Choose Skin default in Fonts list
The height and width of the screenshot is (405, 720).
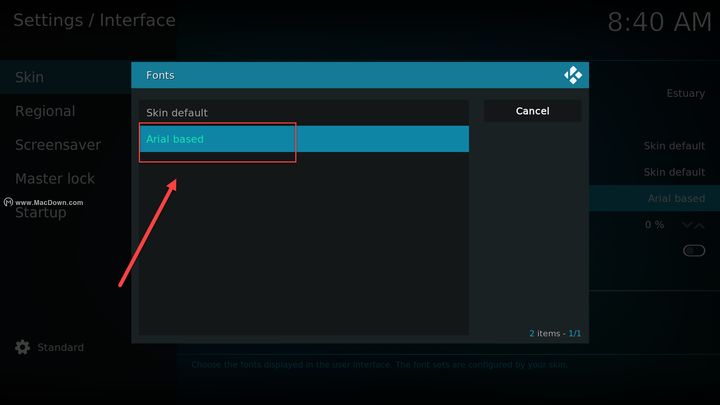coord(304,112)
